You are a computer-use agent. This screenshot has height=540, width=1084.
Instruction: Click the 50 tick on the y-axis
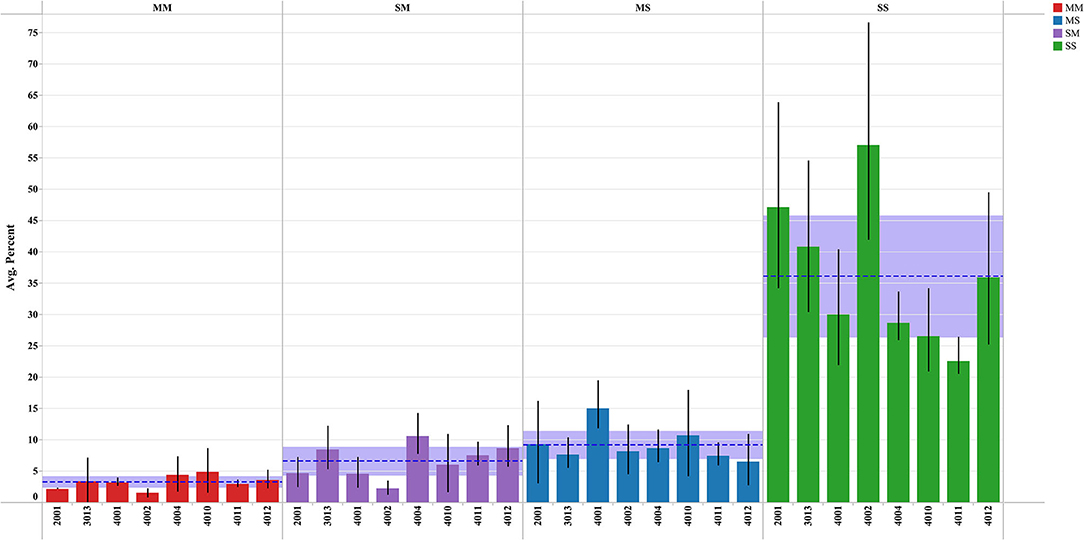pos(32,189)
